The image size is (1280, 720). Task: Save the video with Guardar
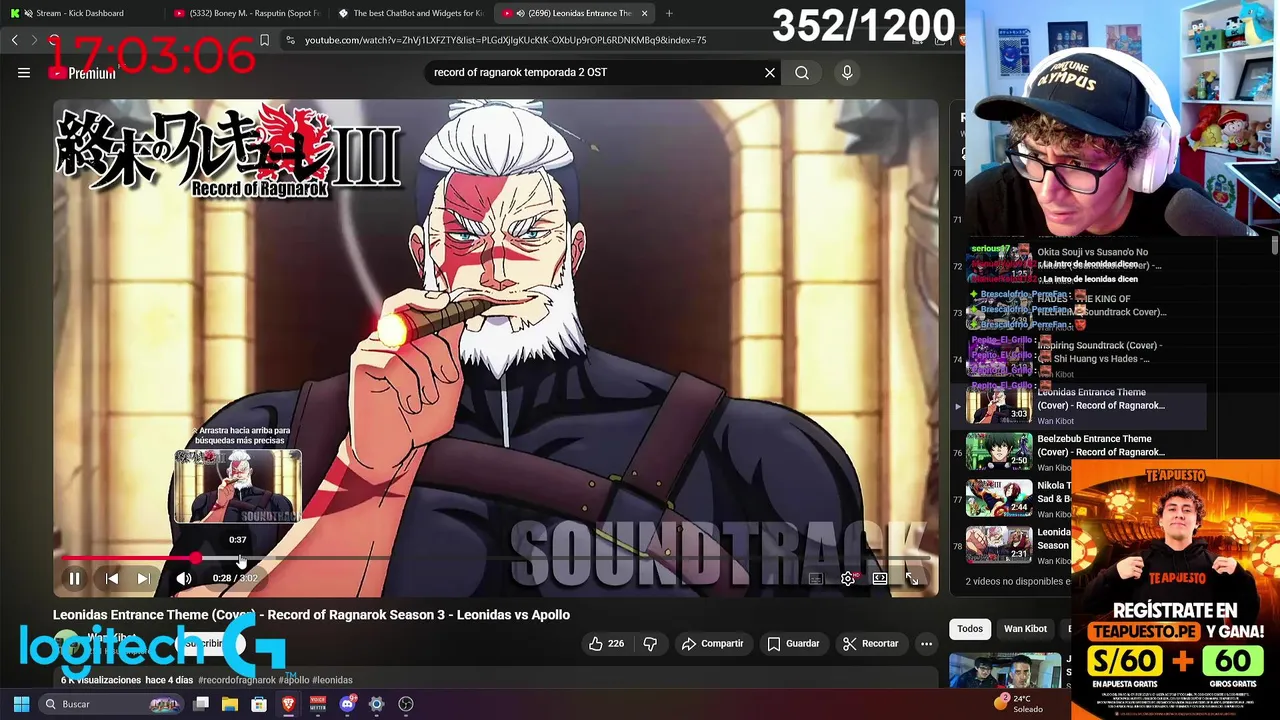coord(793,644)
